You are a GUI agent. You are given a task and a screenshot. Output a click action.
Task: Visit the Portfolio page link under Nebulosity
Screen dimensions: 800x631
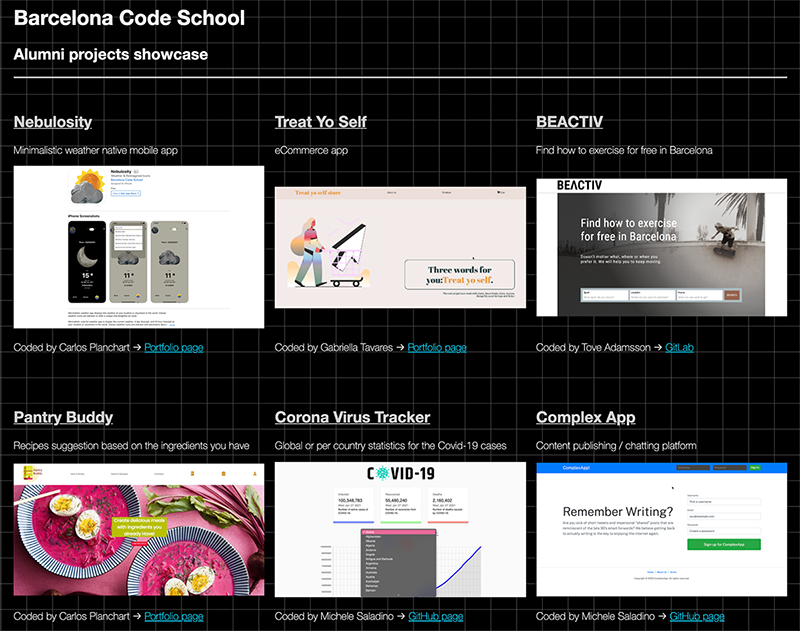[174, 348]
